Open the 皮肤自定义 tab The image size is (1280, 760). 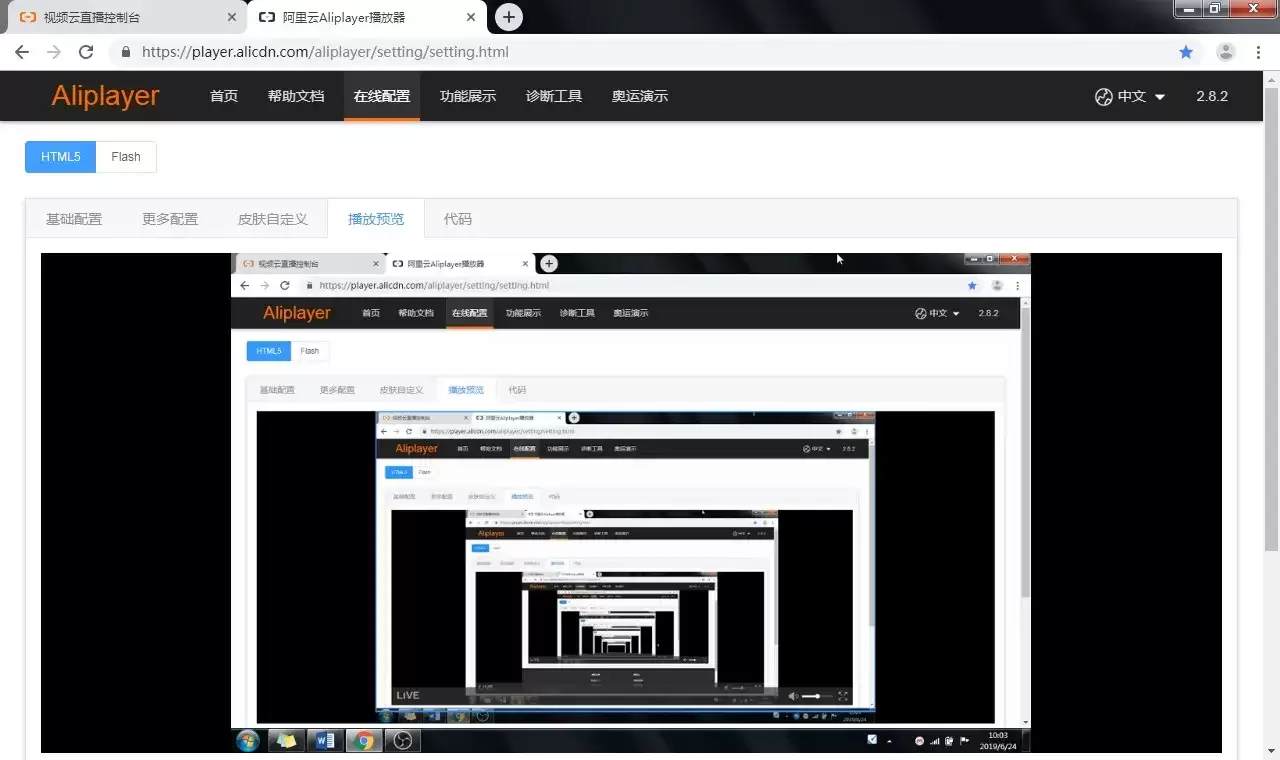click(x=273, y=219)
